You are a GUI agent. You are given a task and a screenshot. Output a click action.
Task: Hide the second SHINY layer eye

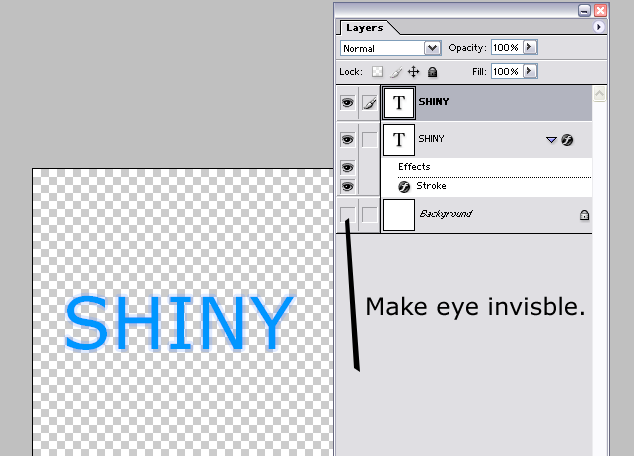347,140
